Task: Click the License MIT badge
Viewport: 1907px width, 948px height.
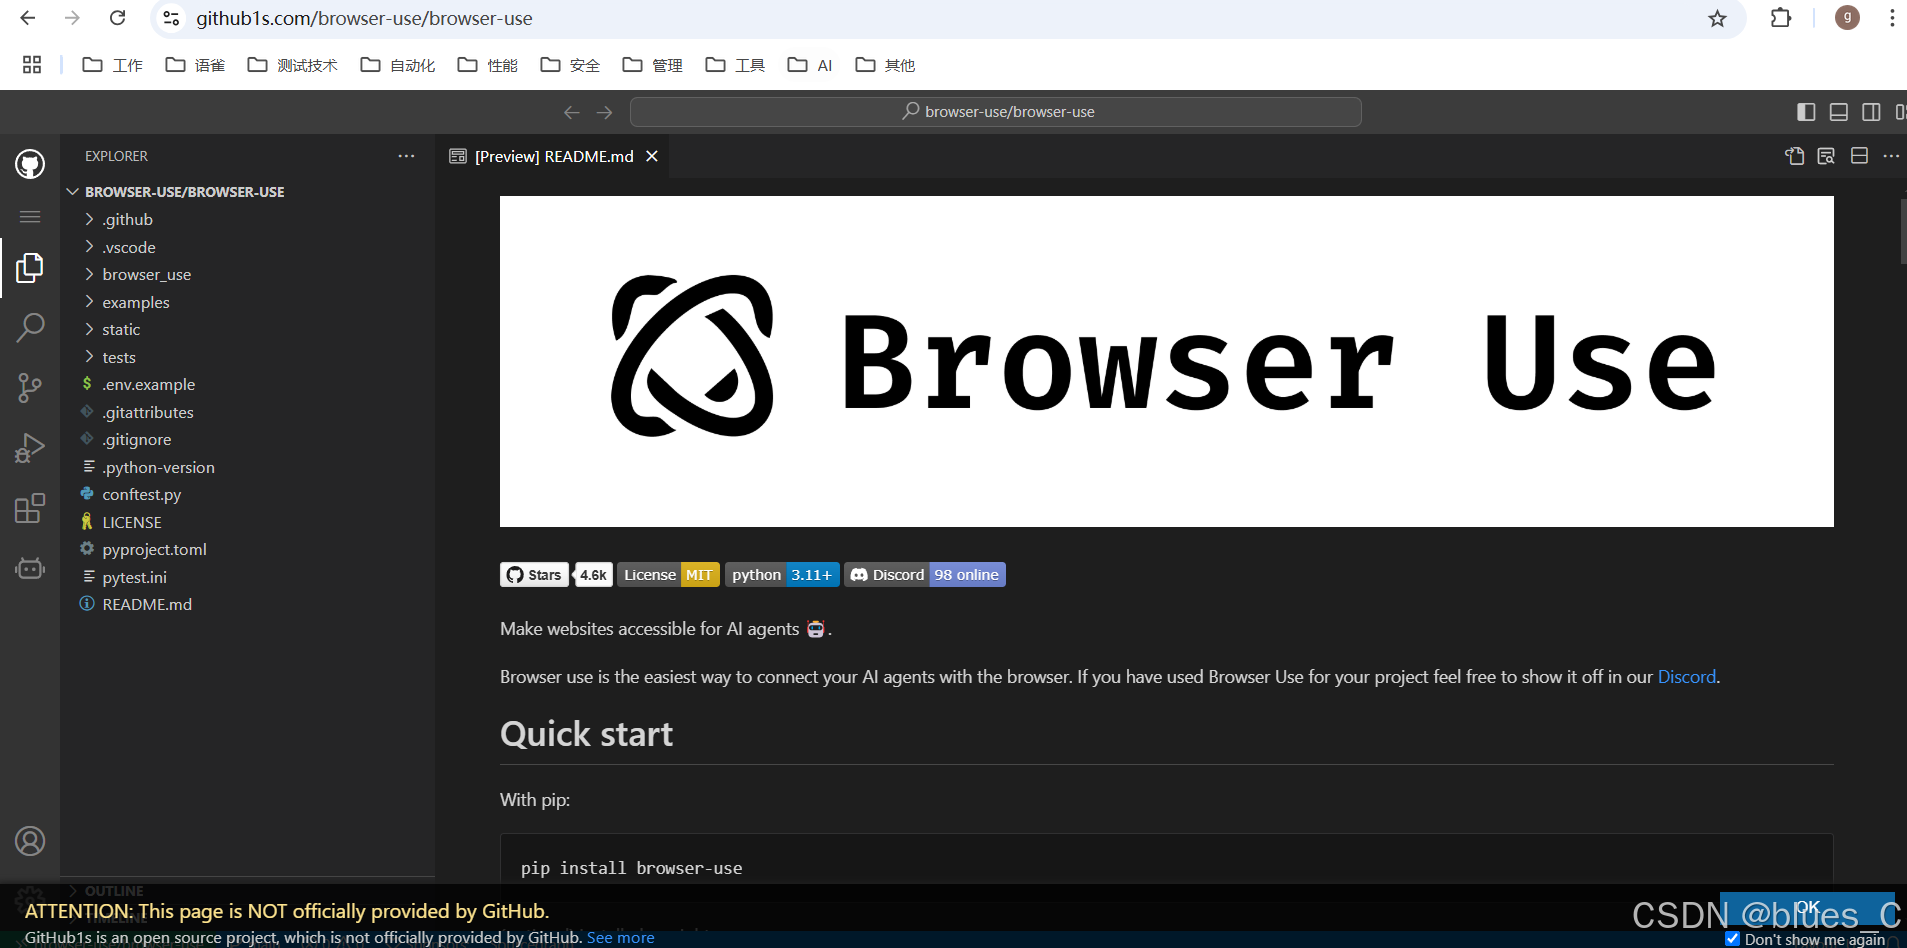Action: [x=668, y=575]
